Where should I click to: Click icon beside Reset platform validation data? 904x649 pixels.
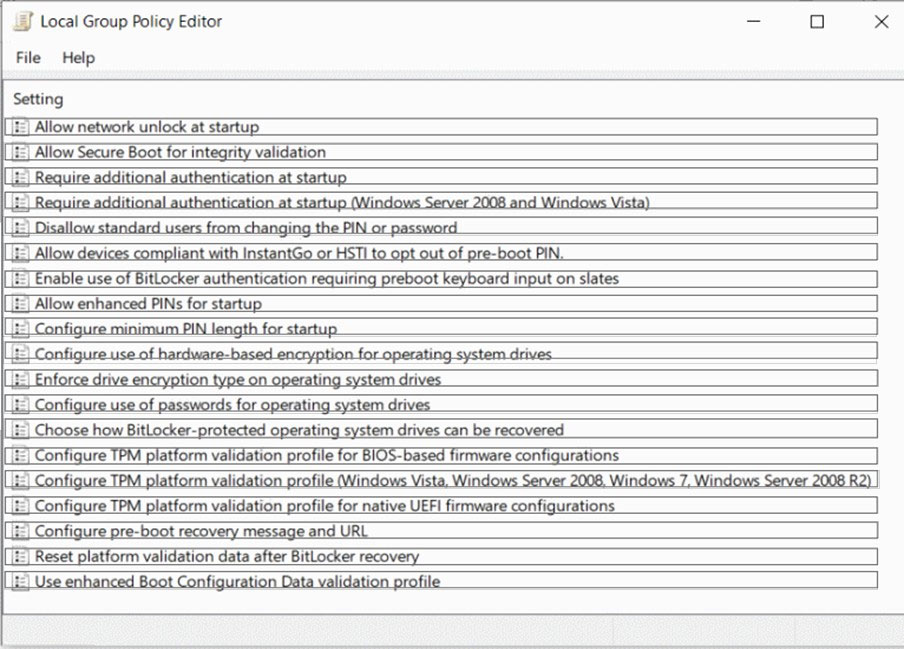click(x=21, y=556)
